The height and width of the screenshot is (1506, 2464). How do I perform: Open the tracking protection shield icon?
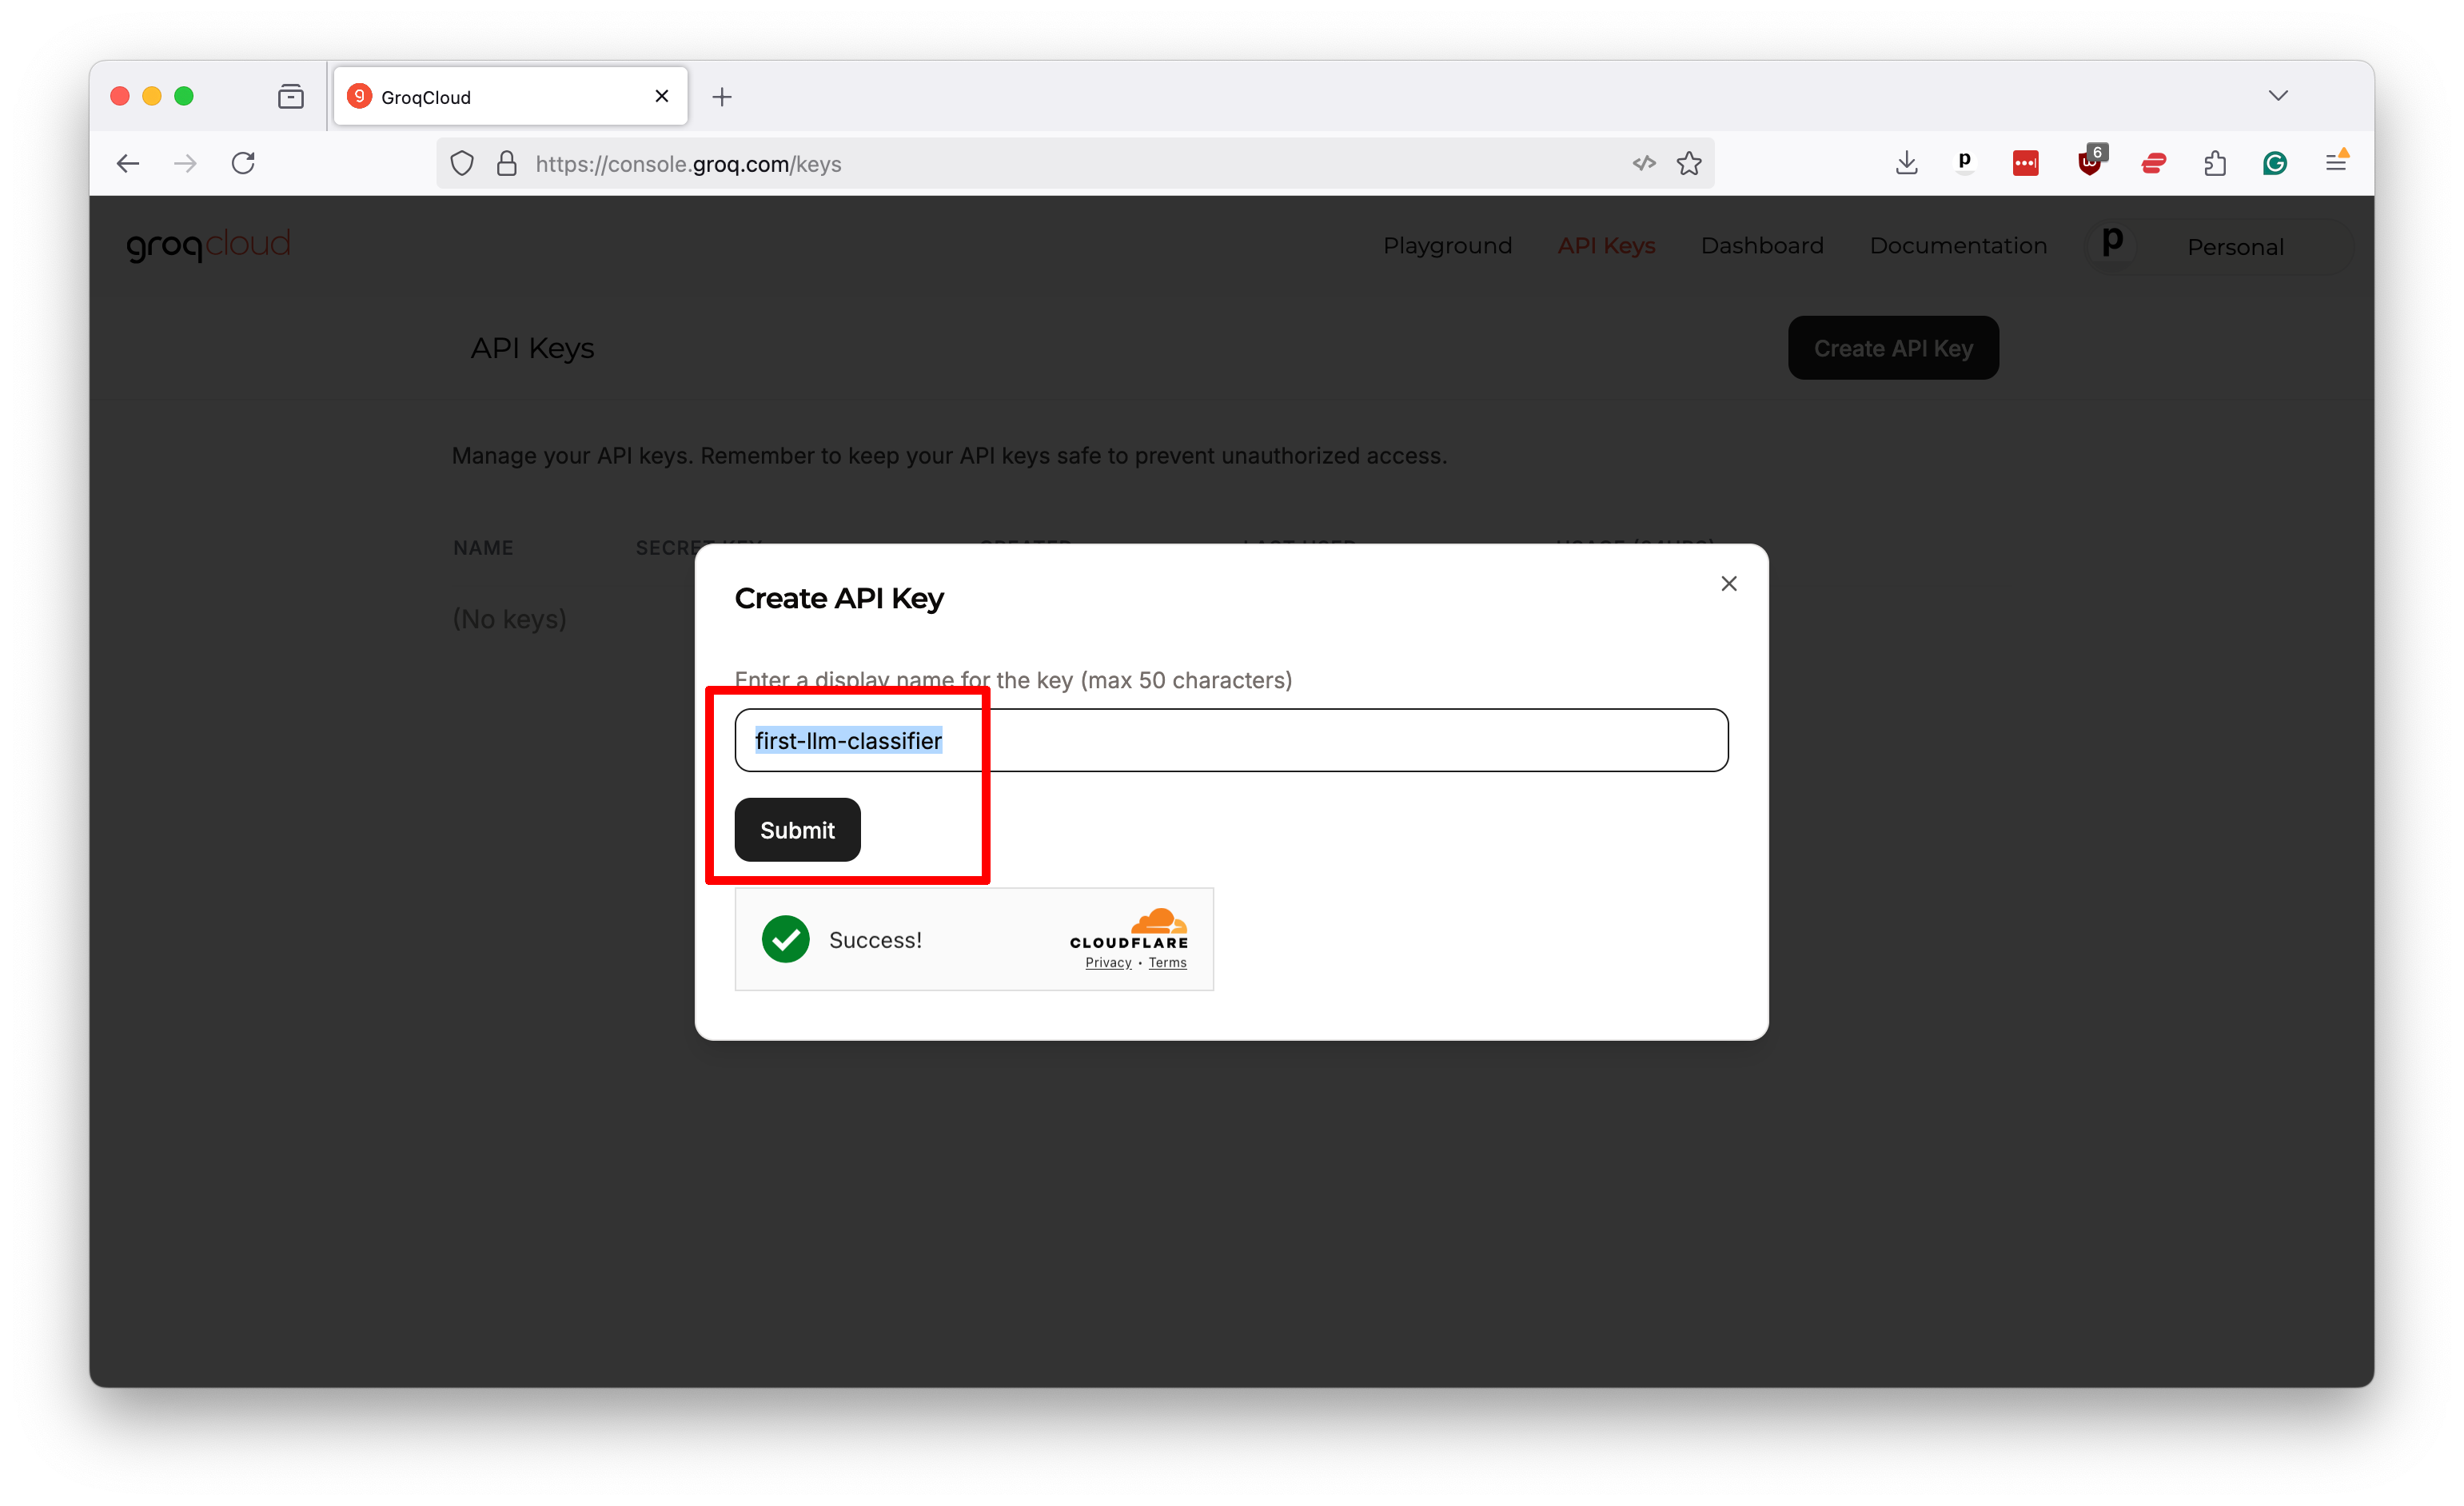tap(462, 163)
